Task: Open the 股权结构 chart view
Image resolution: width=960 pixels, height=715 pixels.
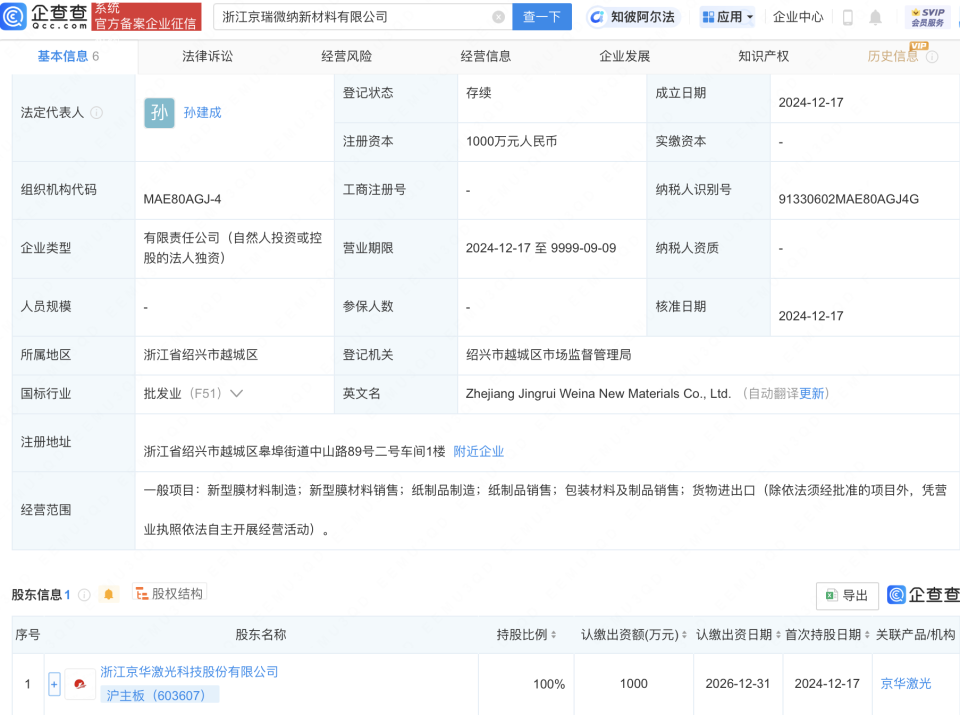Action: pos(166,594)
